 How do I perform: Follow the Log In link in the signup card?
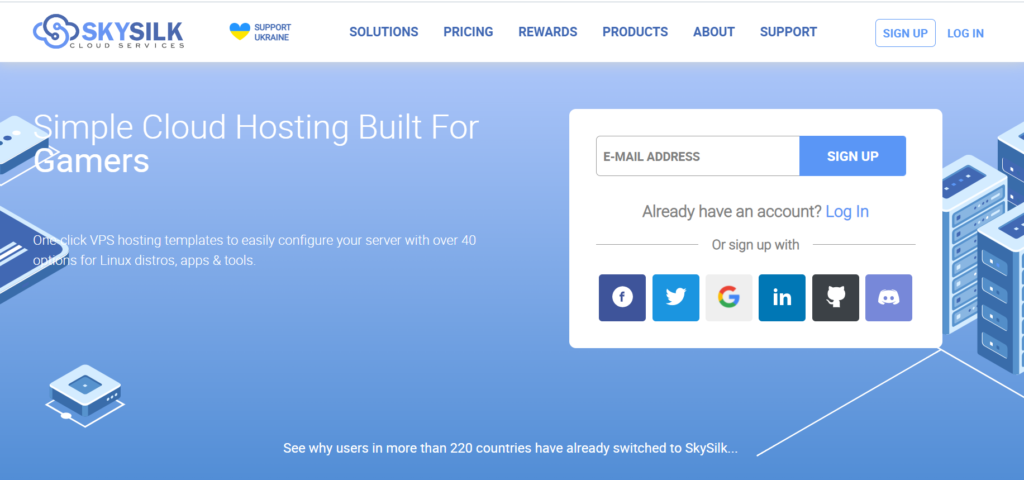point(847,212)
